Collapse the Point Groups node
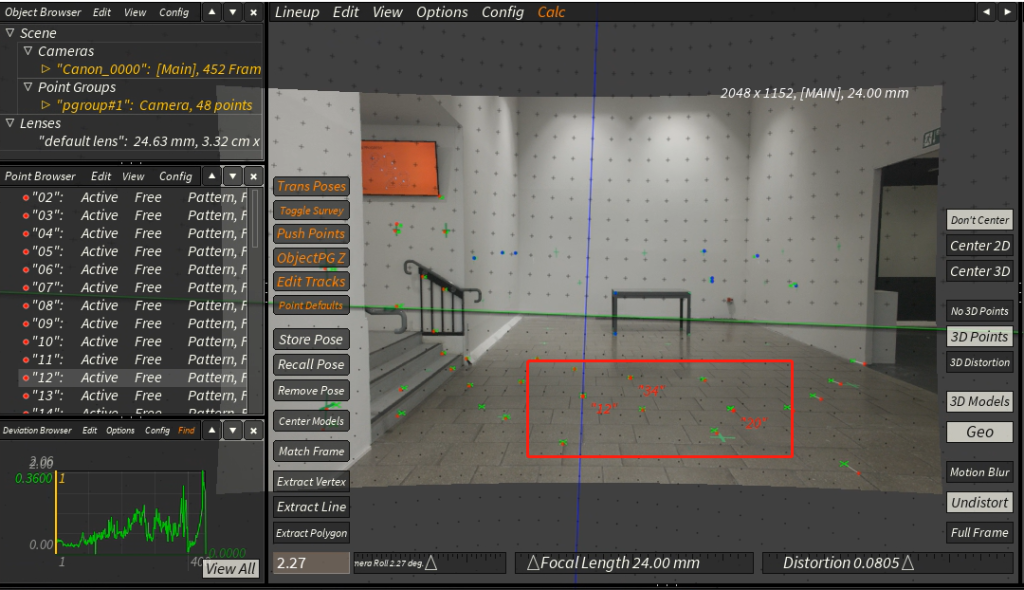The width and height of the screenshot is (1024, 590). (28, 86)
